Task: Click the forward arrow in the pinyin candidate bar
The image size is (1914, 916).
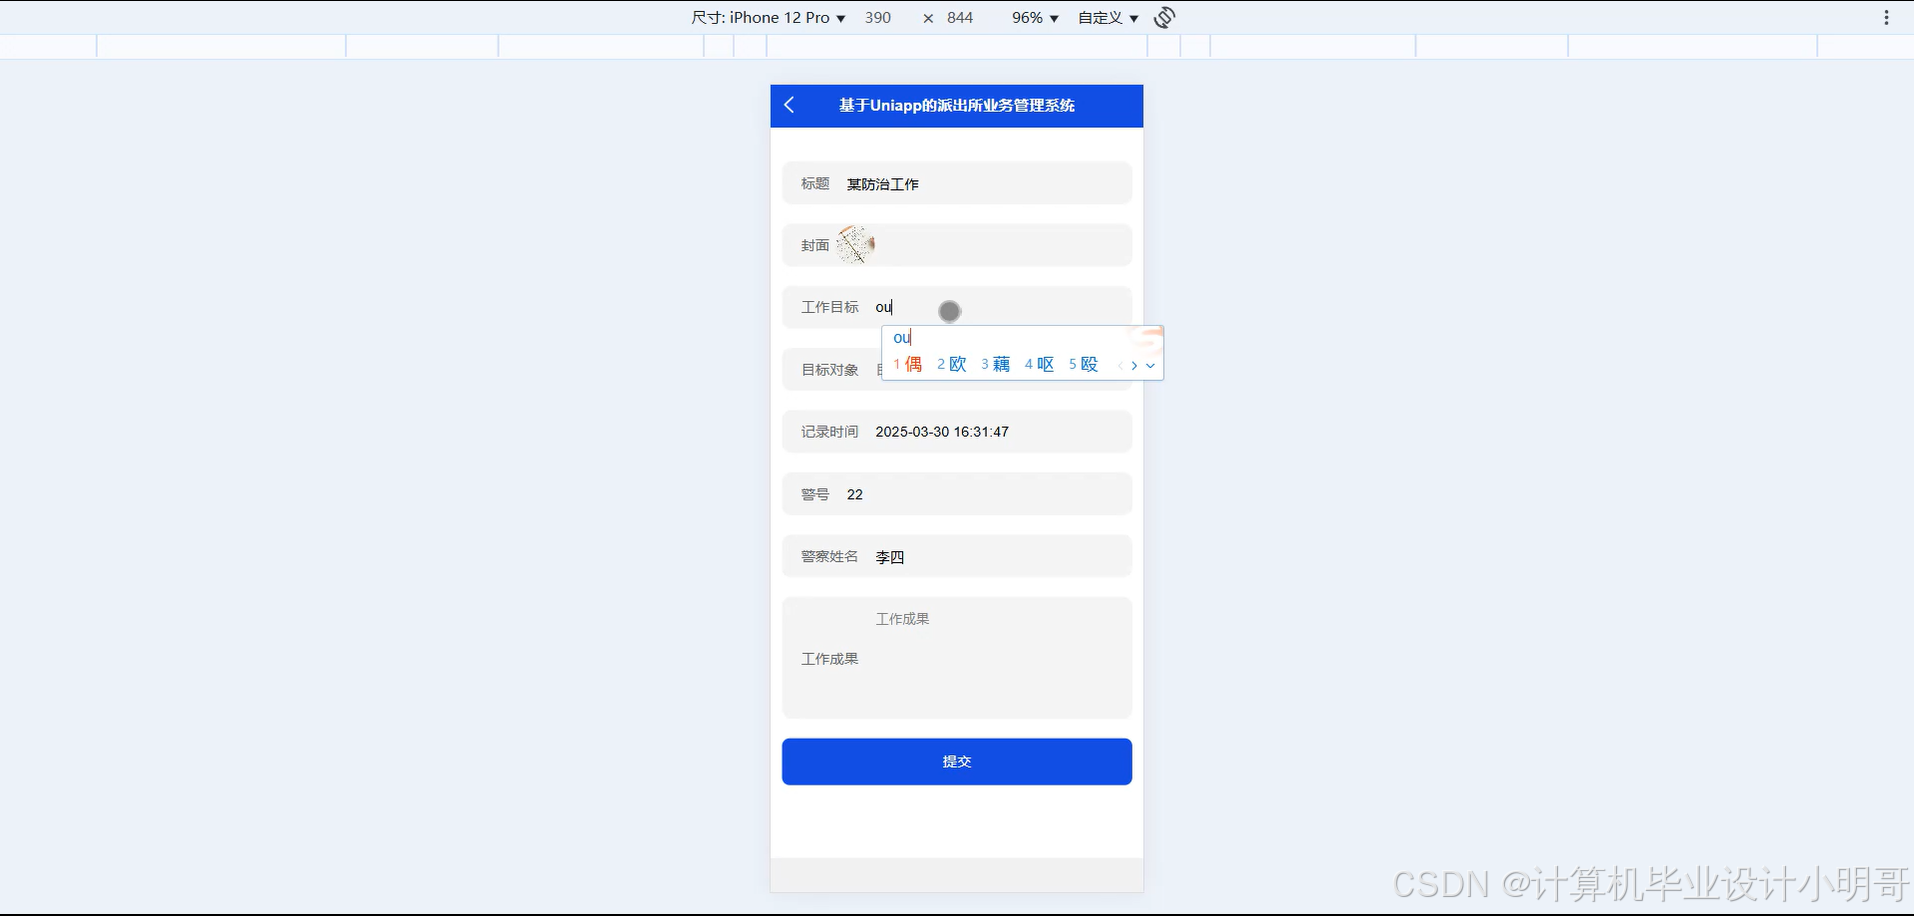Action: click(x=1136, y=366)
